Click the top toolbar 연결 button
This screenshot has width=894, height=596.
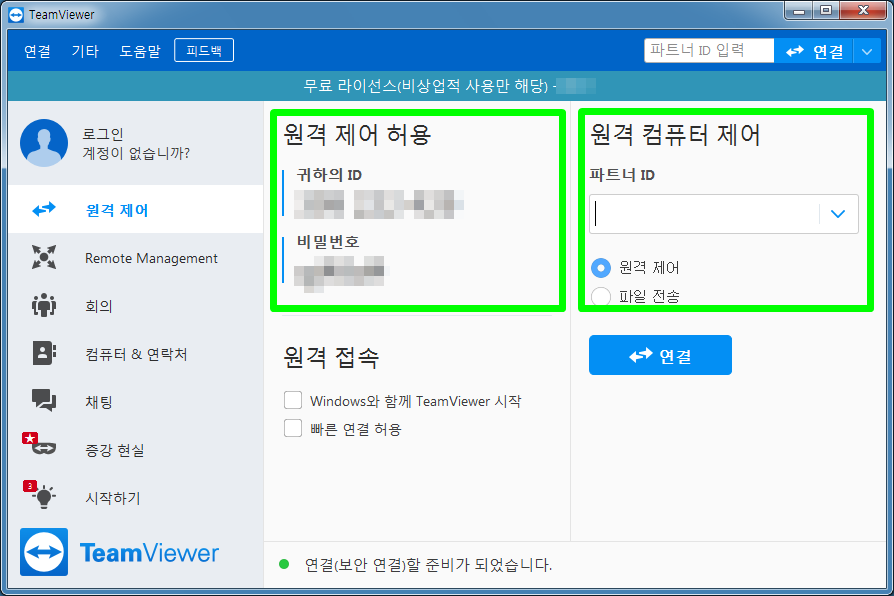pos(814,51)
